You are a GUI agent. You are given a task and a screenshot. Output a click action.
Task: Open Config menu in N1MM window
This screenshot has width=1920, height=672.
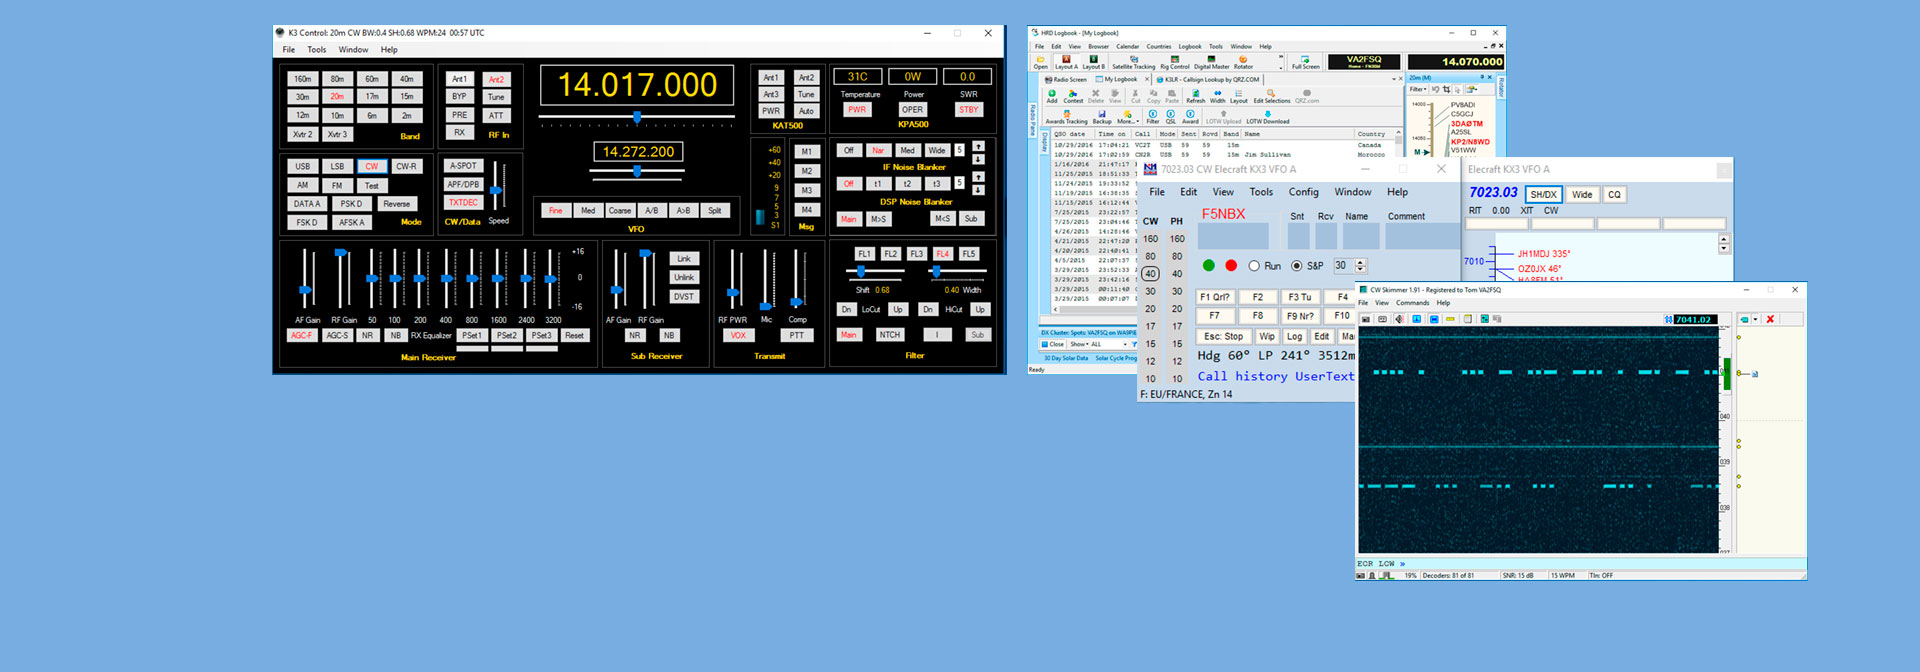[x=1303, y=192]
